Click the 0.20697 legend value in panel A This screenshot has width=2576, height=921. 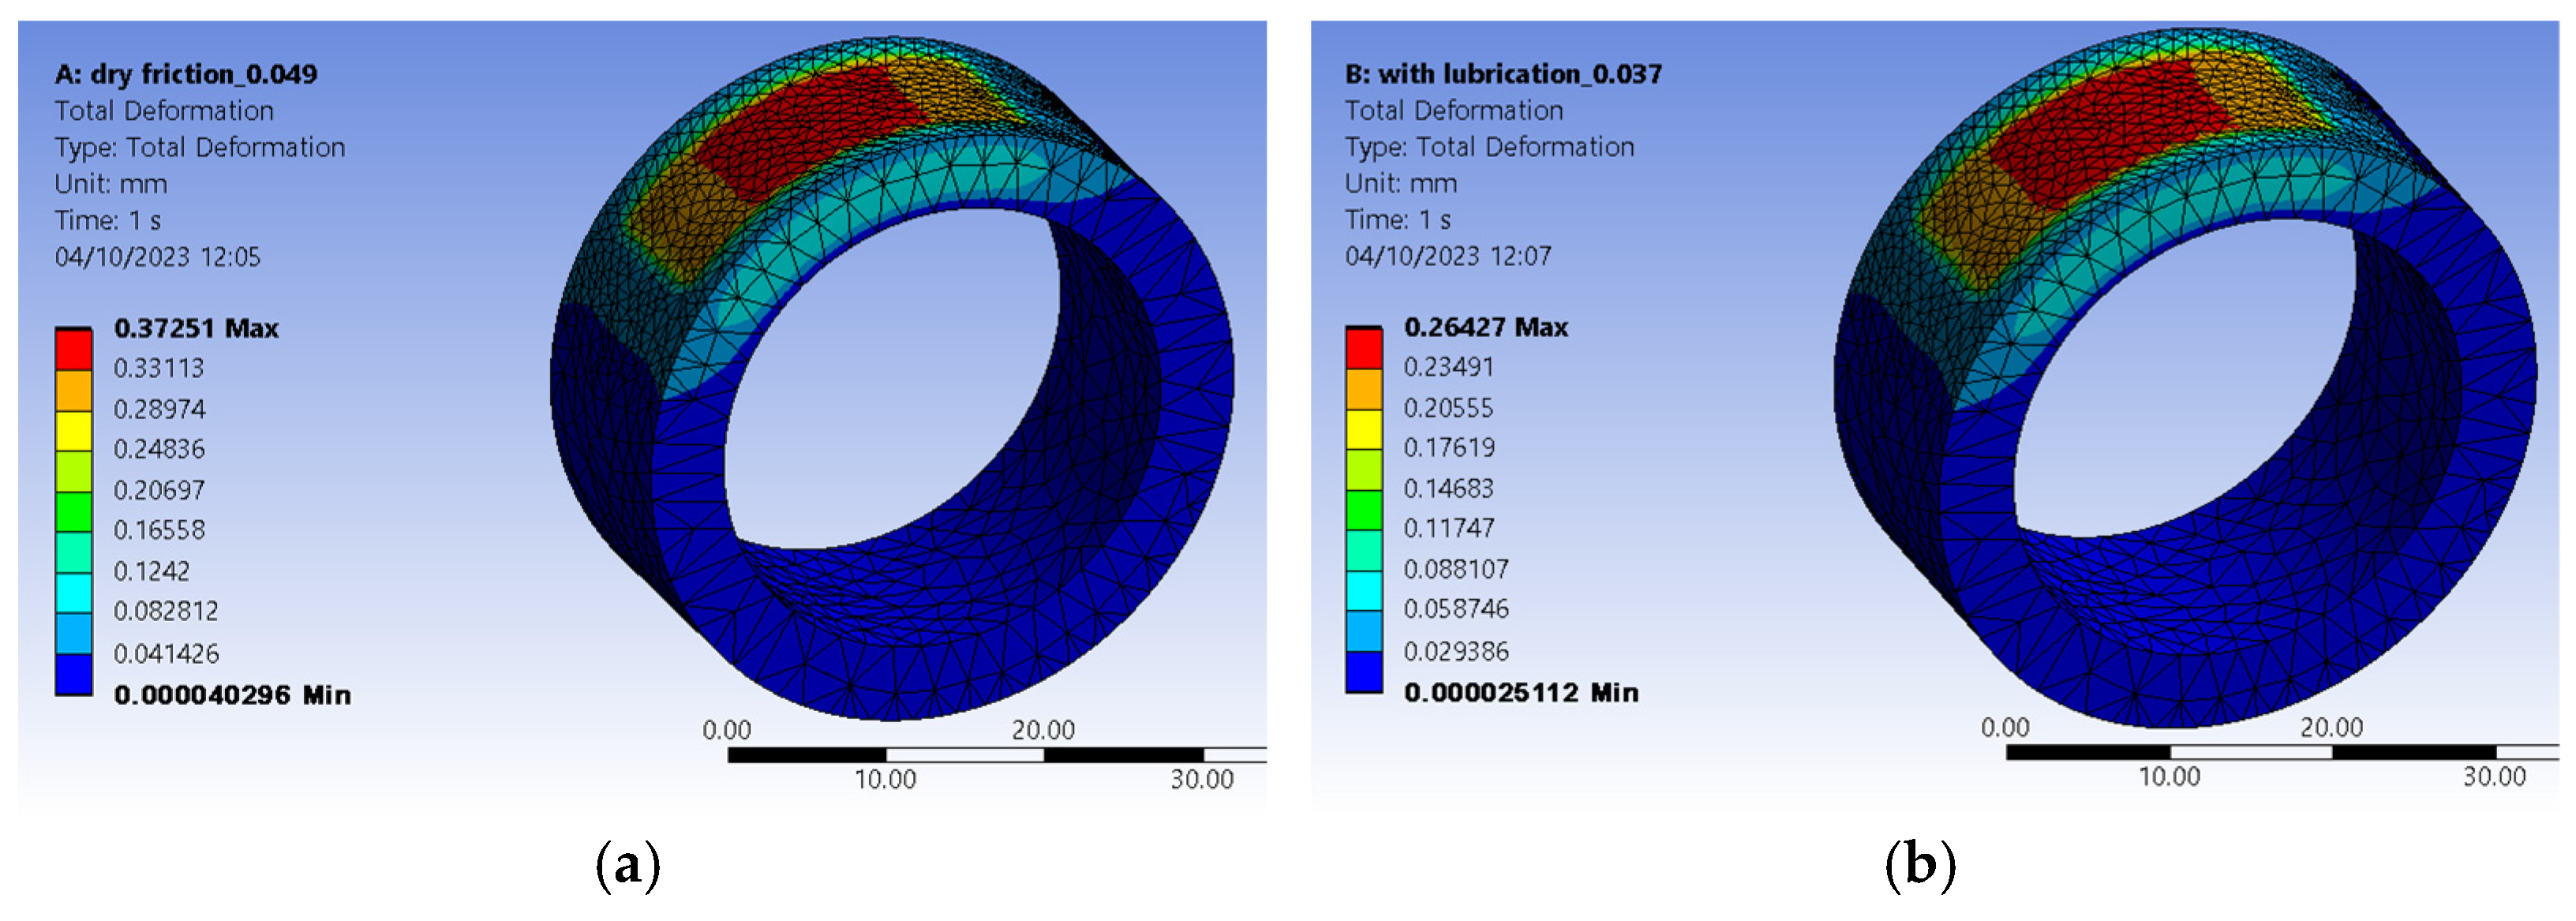tap(159, 490)
